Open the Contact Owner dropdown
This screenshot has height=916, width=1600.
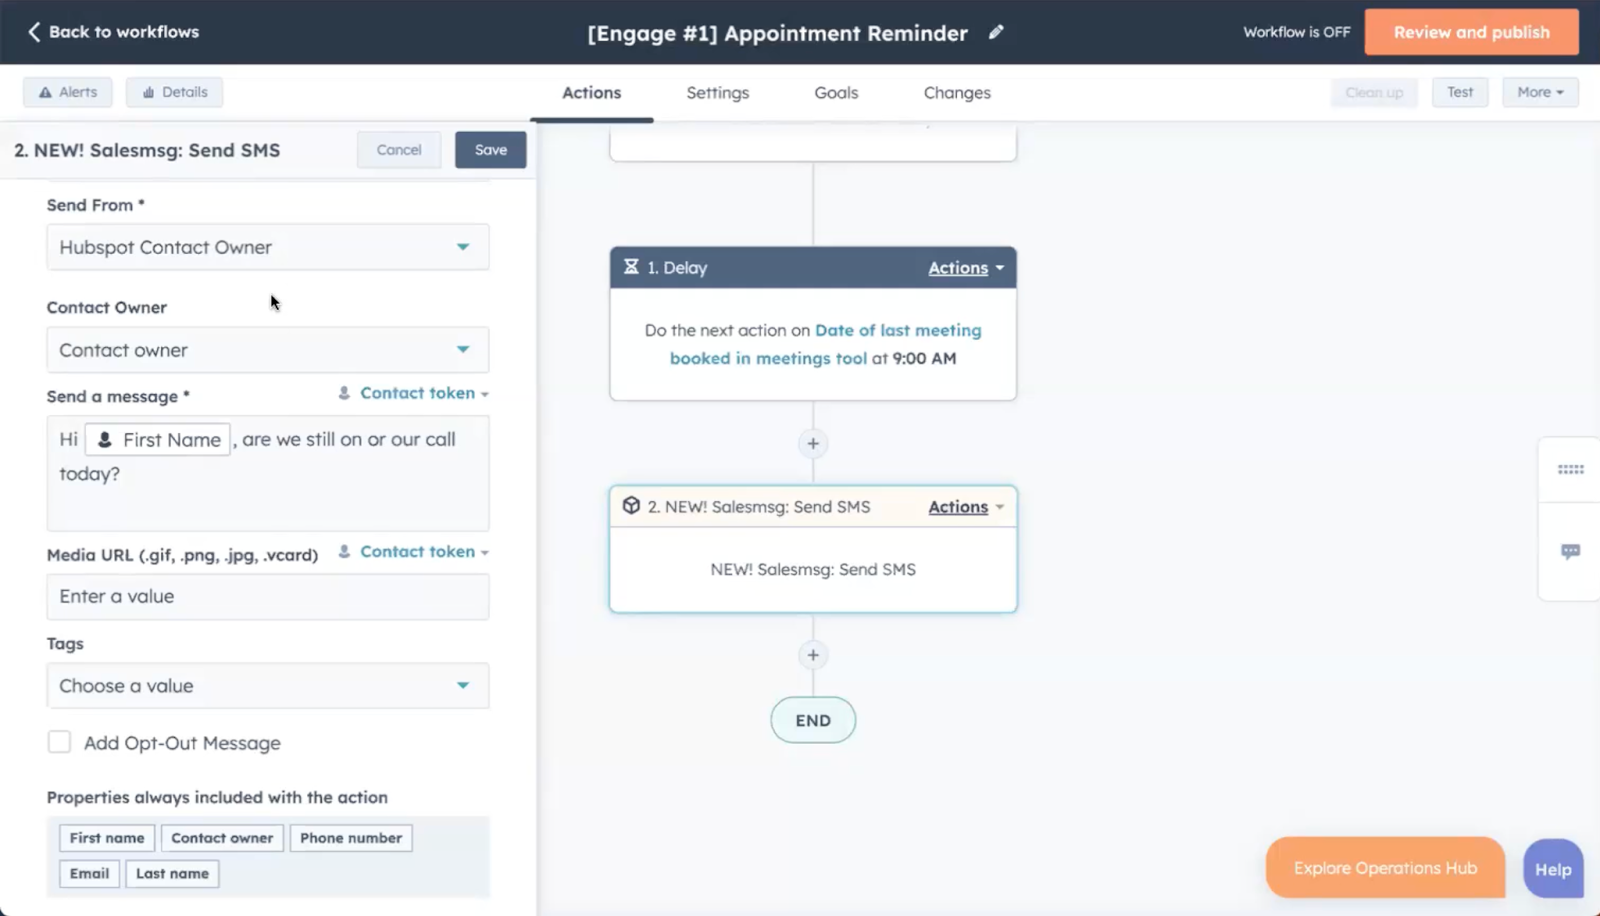(x=268, y=350)
